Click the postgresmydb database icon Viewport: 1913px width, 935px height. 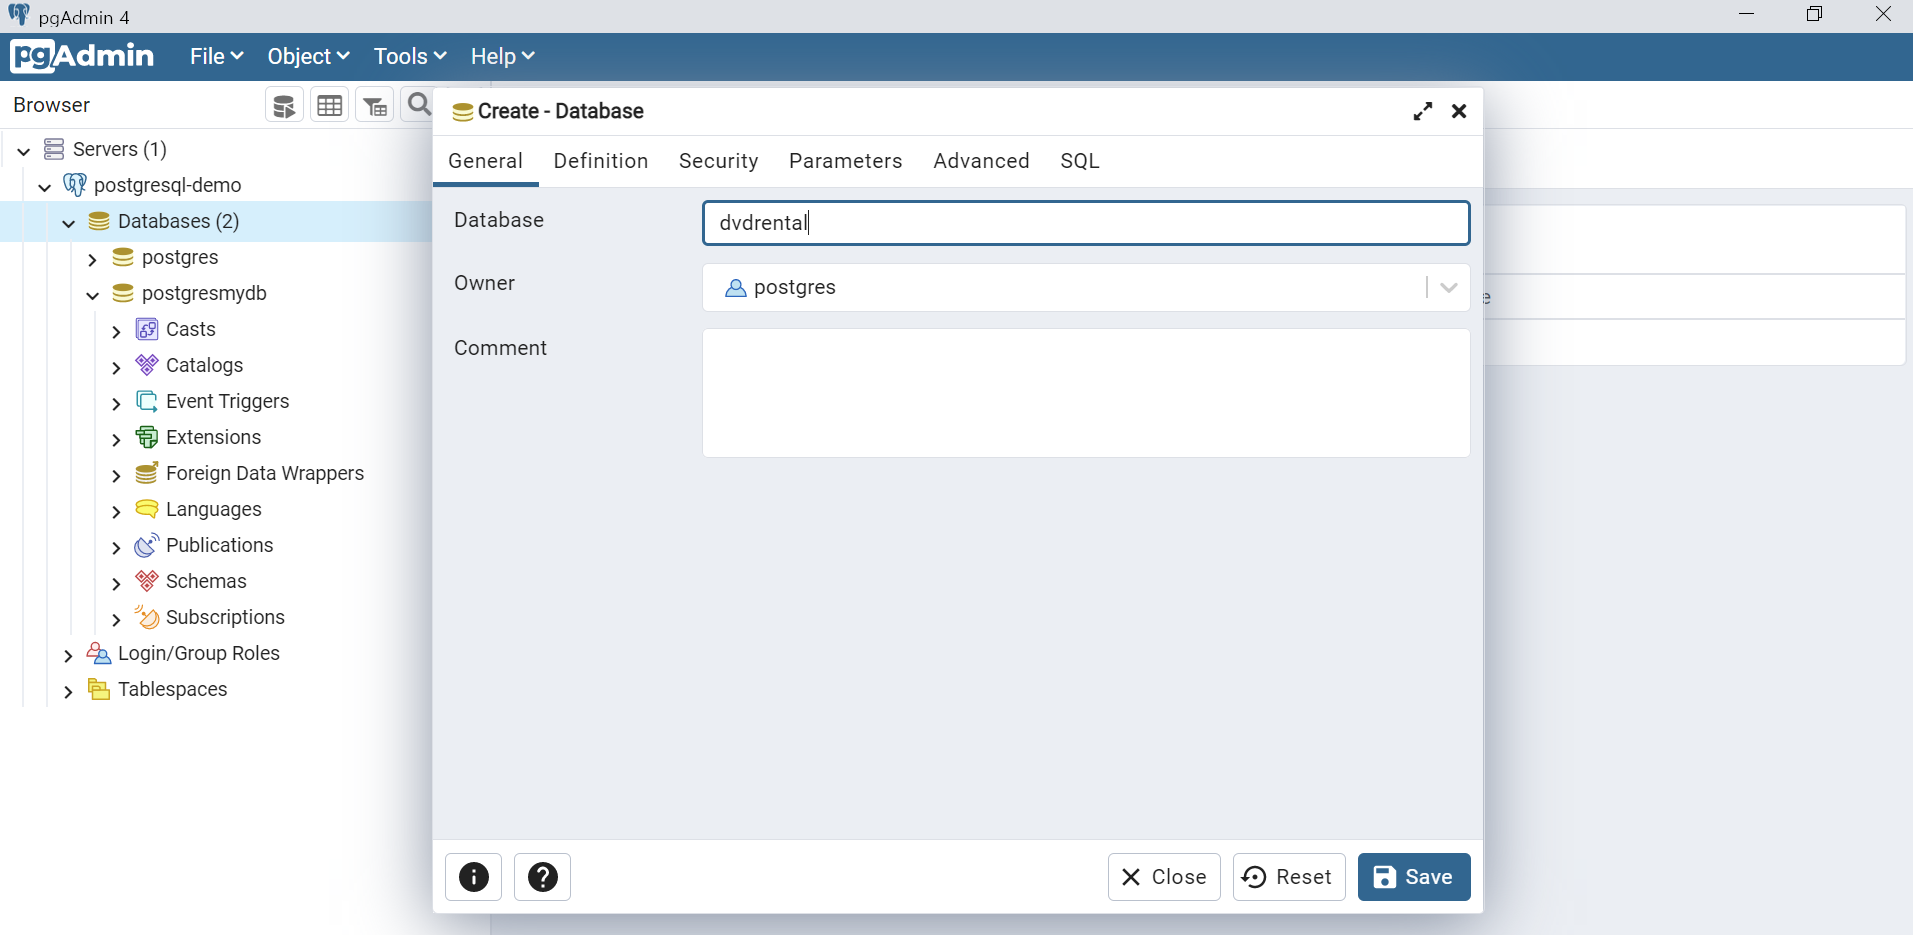pos(123,293)
